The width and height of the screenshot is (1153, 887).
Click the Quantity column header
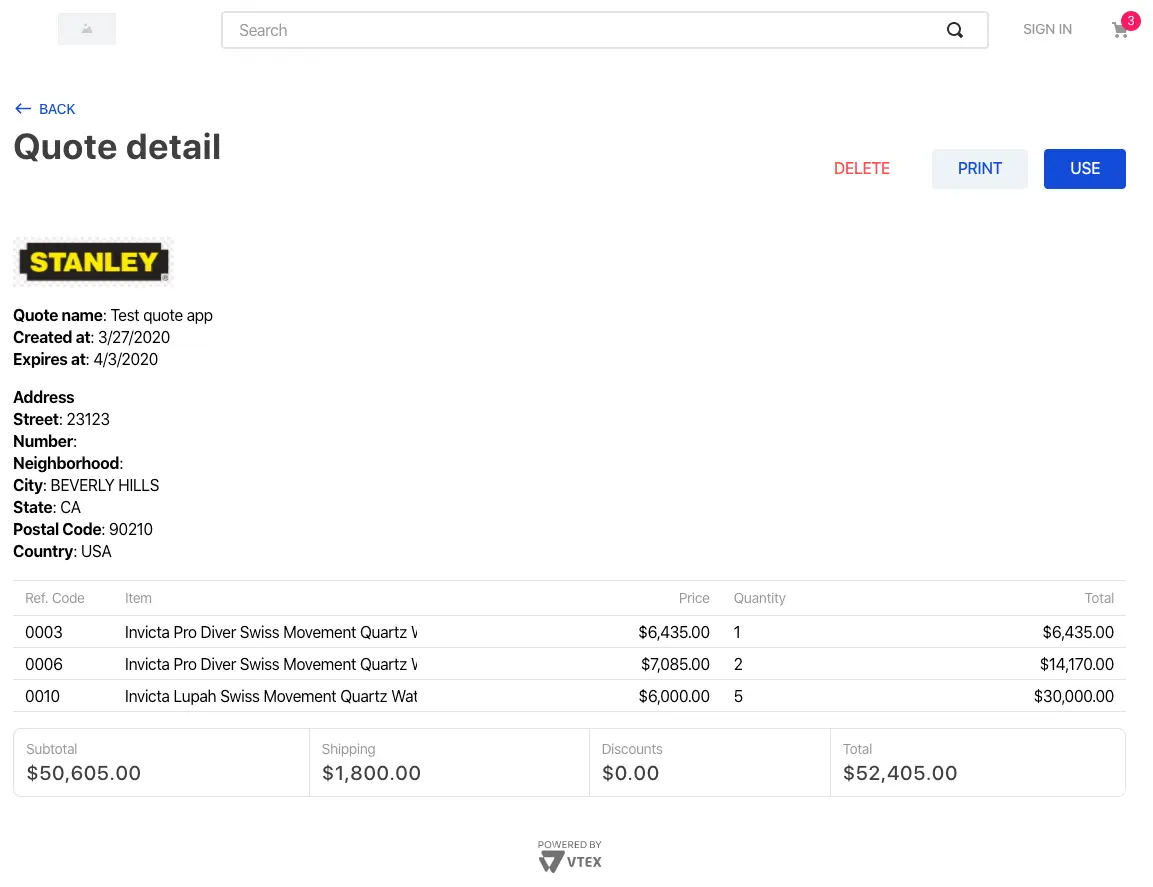759,598
